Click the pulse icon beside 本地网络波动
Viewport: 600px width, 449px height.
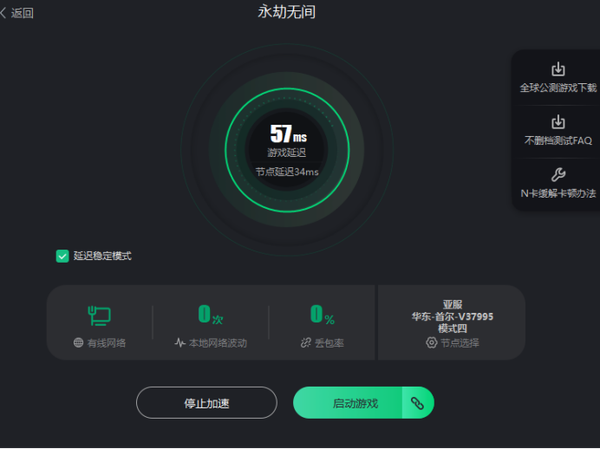tap(180, 343)
